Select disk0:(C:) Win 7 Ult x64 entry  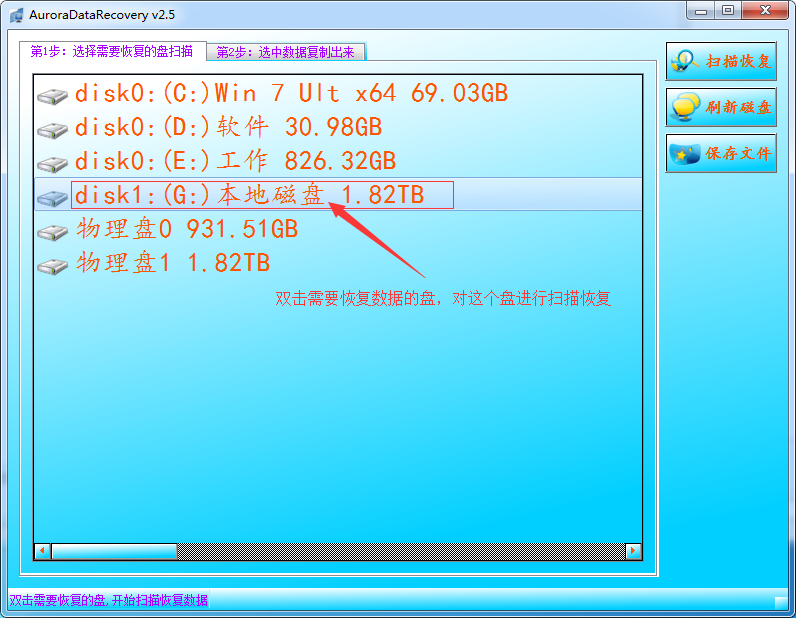[x=292, y=93]
